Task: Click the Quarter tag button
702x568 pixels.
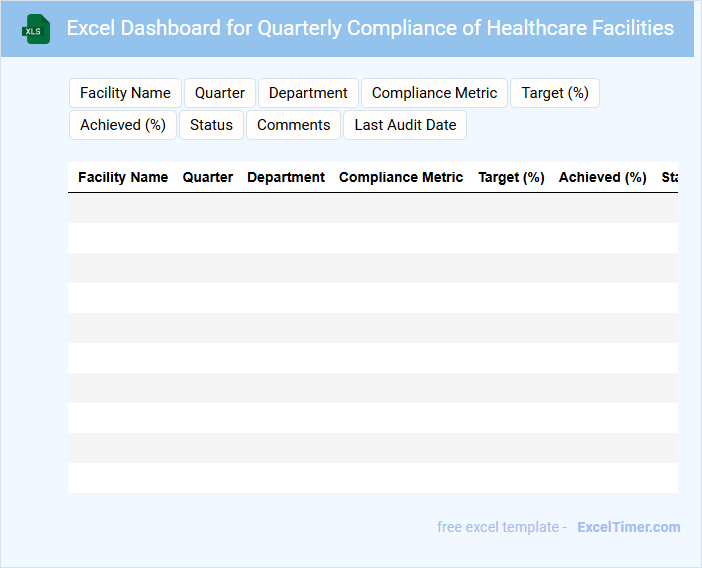Action: coord(220,93)
